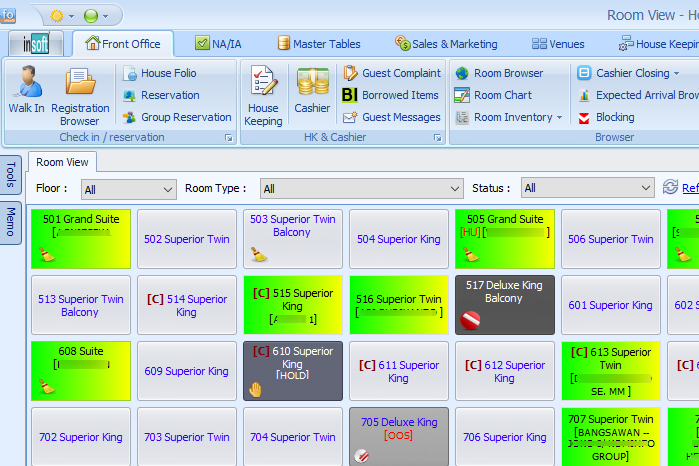Open the Registration Browser
Screen dimensions: 699x466
(80, 87)
